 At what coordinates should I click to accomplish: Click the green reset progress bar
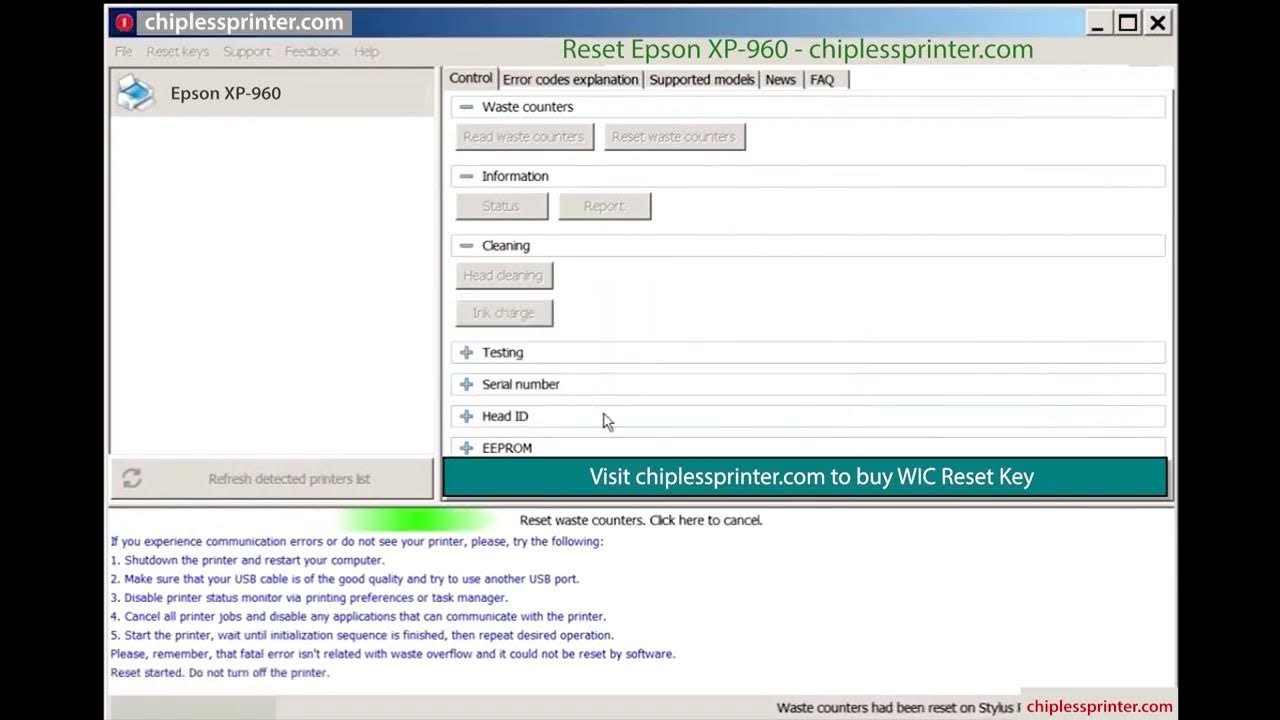pyautogui.click(x=415, y=520)
